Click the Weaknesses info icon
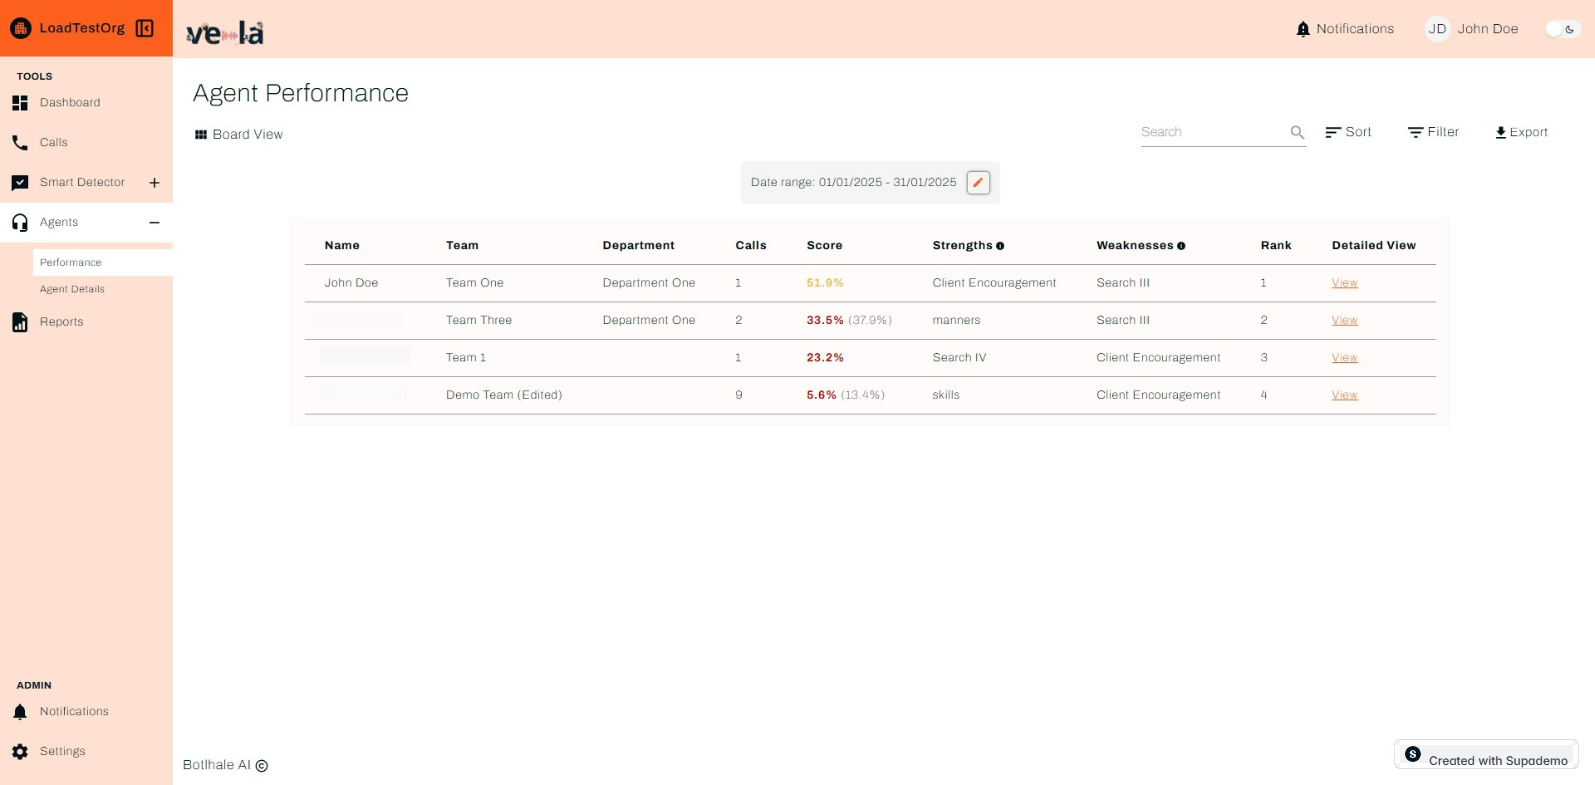 pyautogui.click(x=1181, y=246)
